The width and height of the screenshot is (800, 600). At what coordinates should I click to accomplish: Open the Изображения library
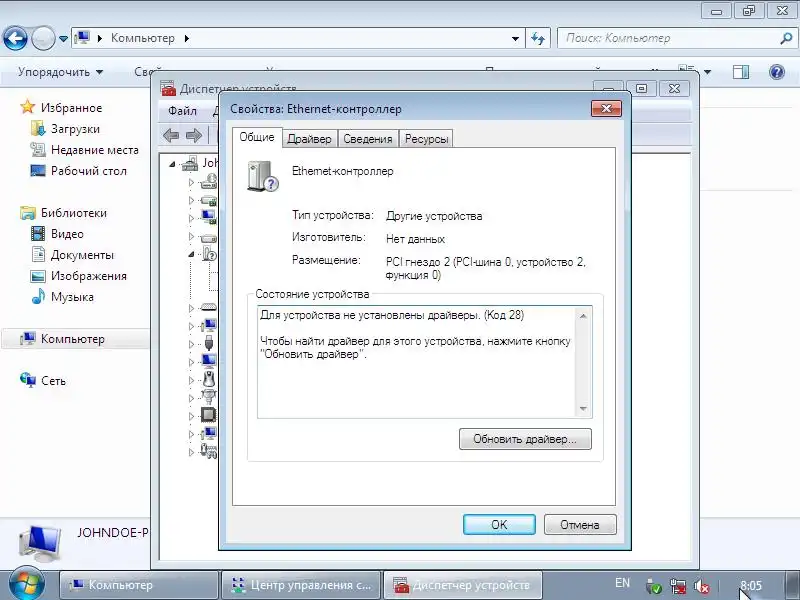point(88,276)
